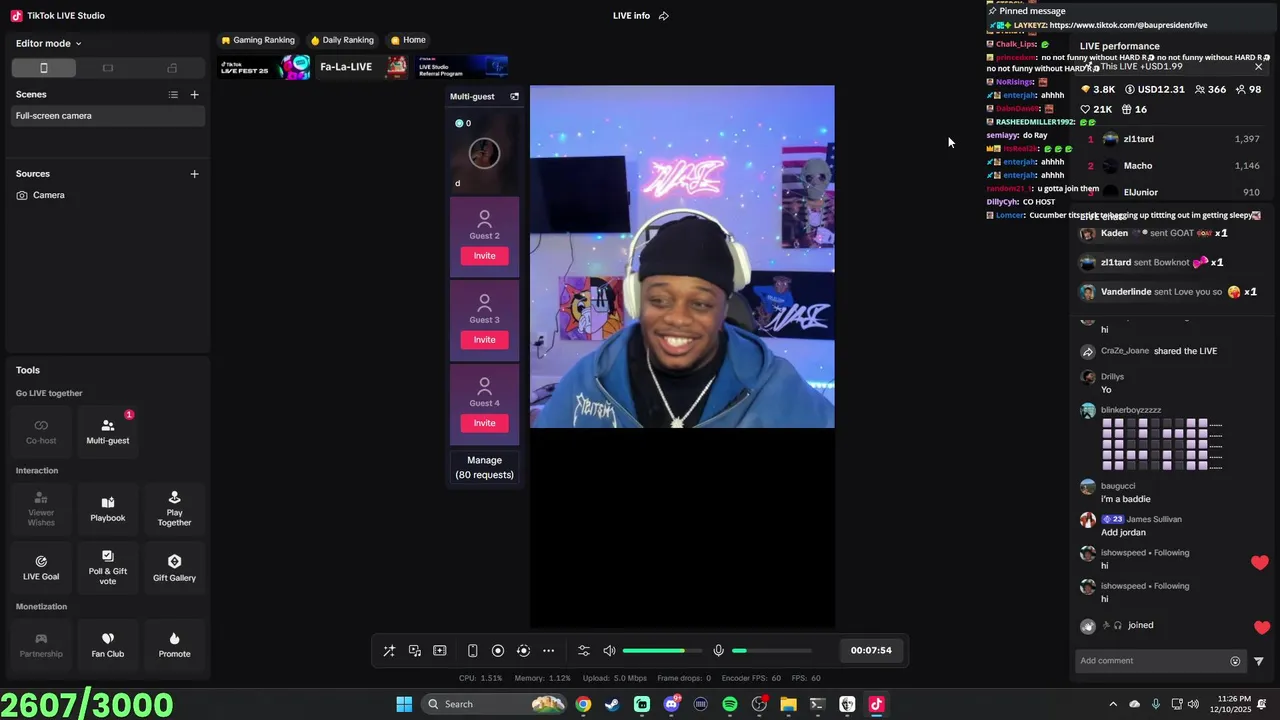Open the clip capture tool

click(439, 650)
